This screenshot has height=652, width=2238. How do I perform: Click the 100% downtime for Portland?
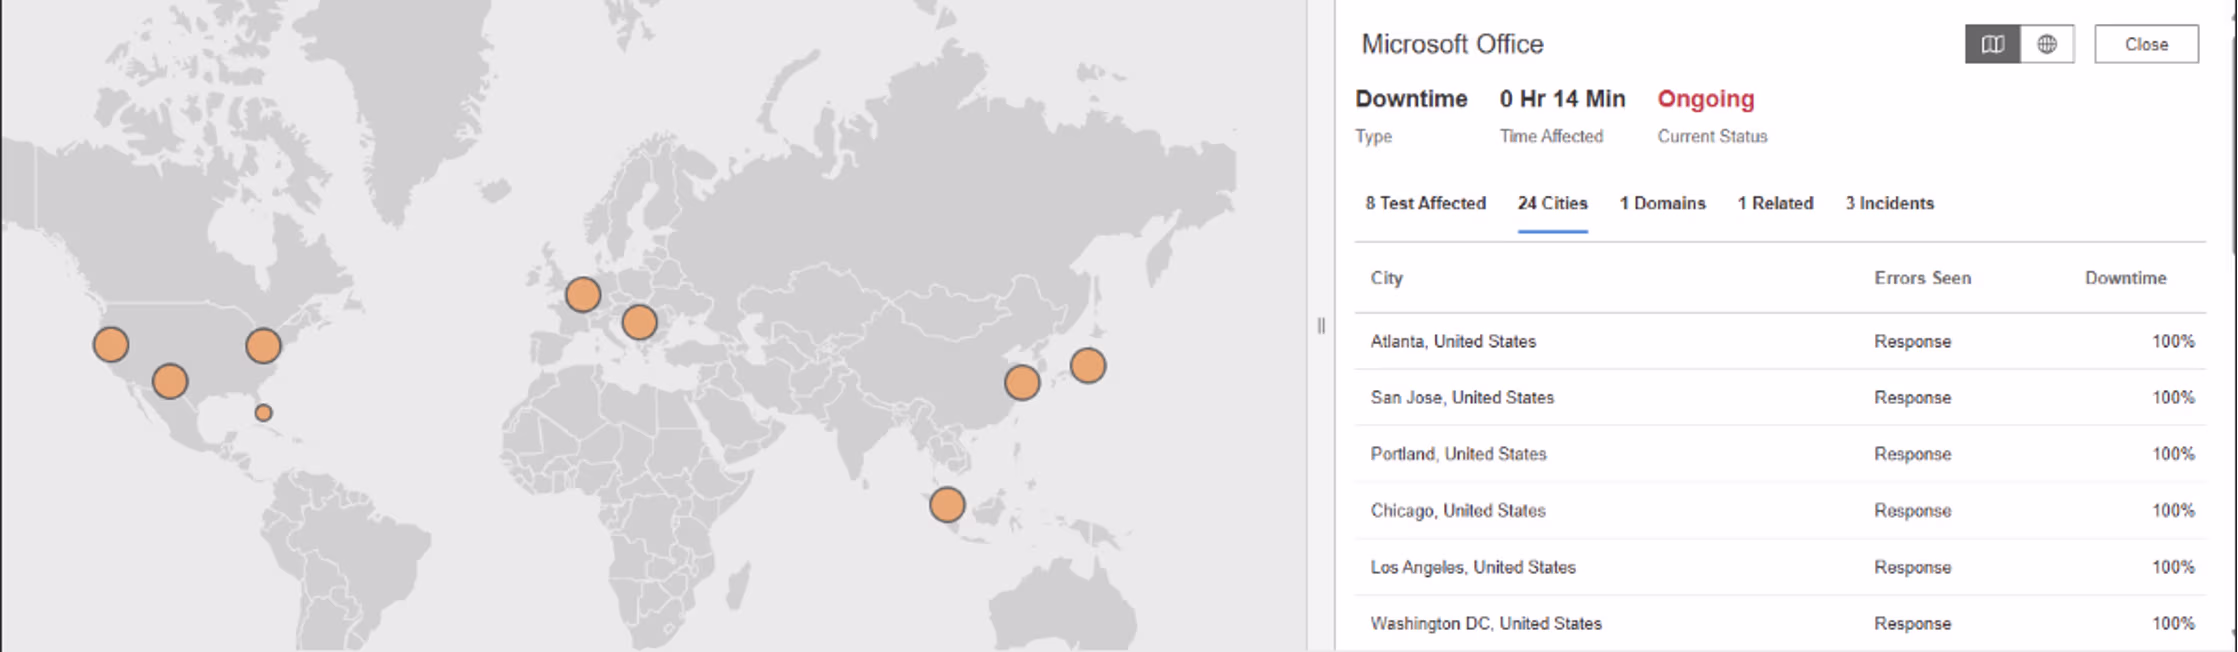[x=2173, y=454]
